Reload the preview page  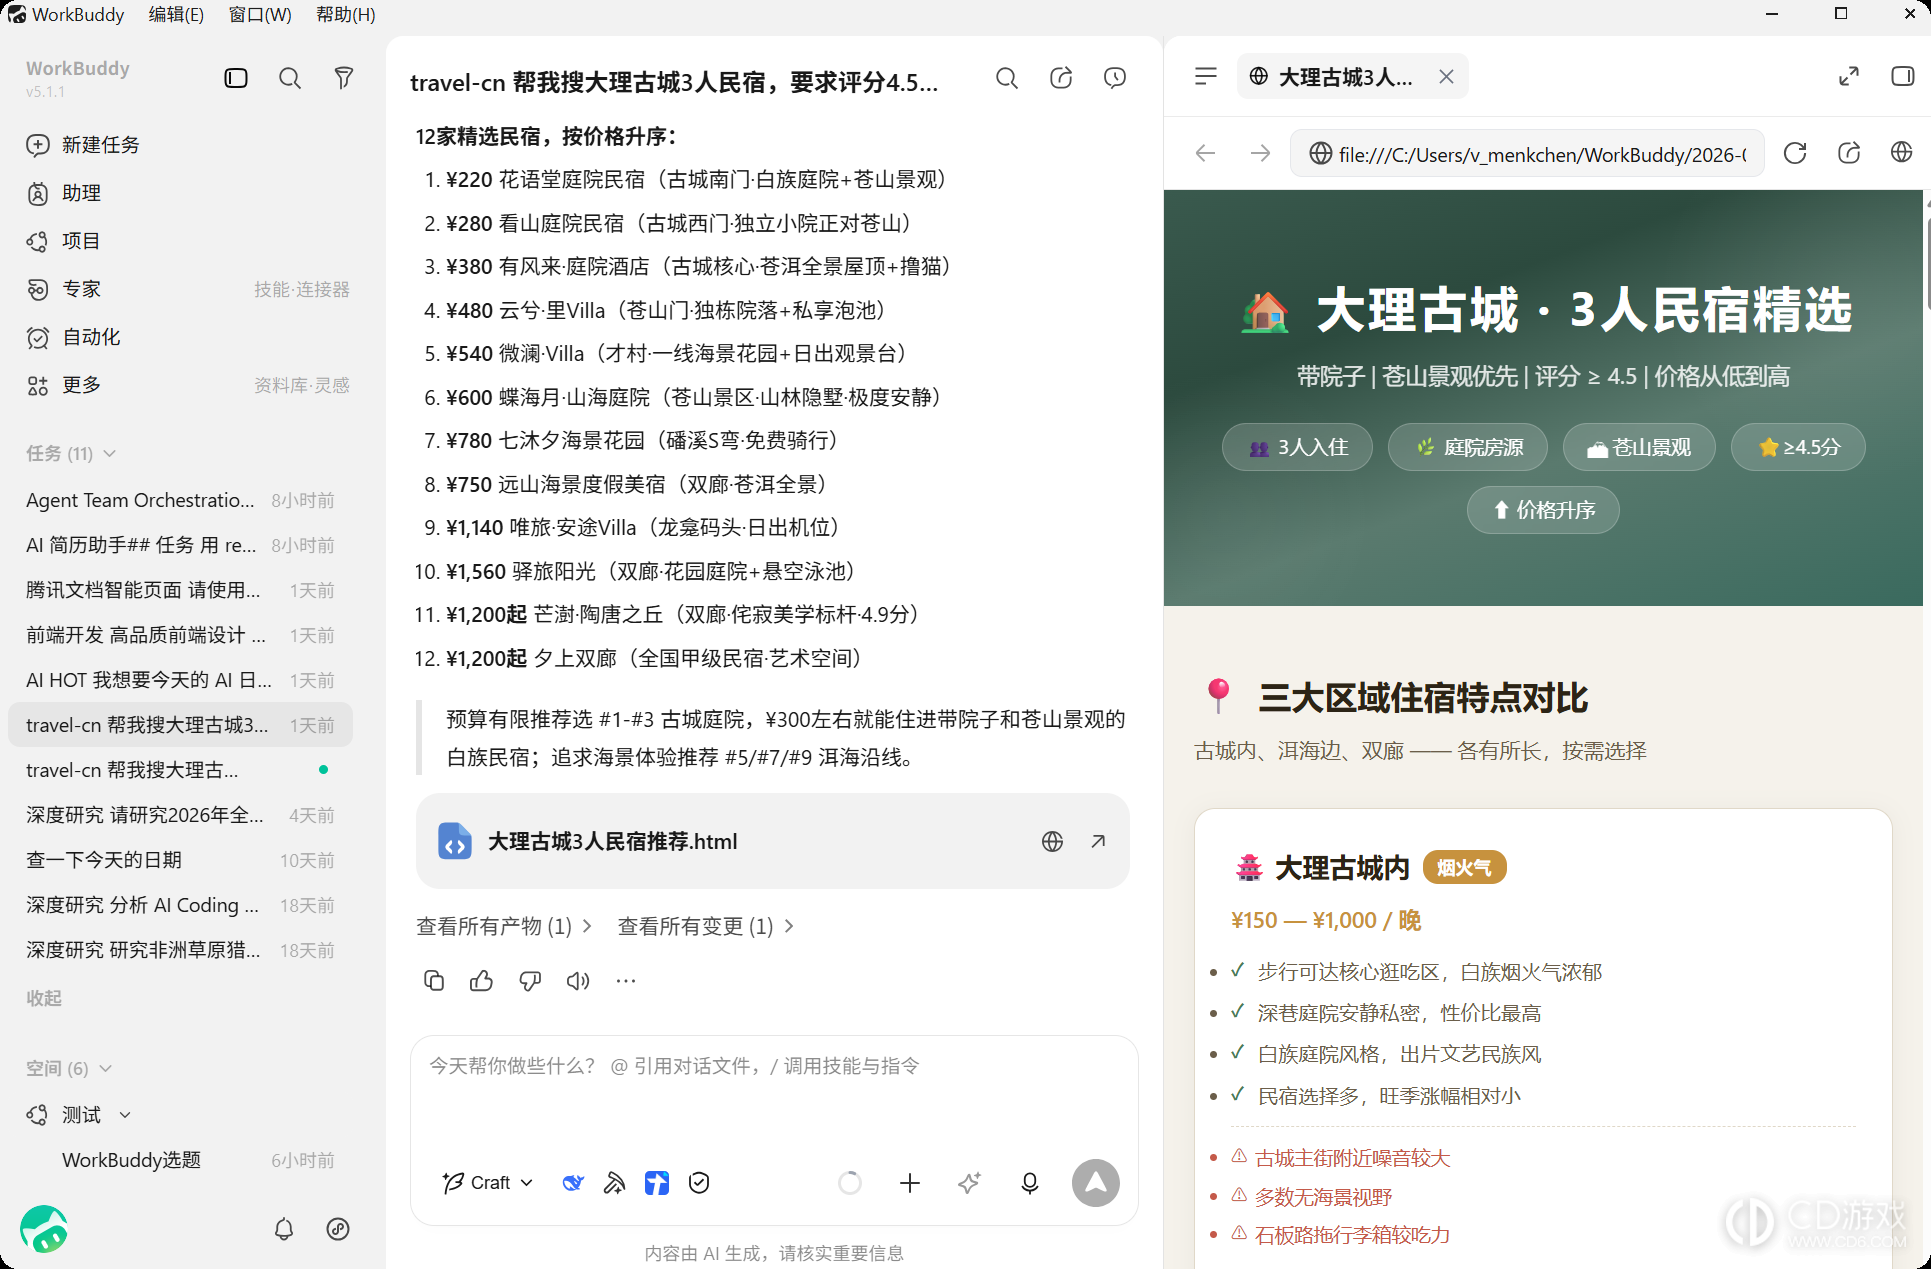(x=1795, y=153)
